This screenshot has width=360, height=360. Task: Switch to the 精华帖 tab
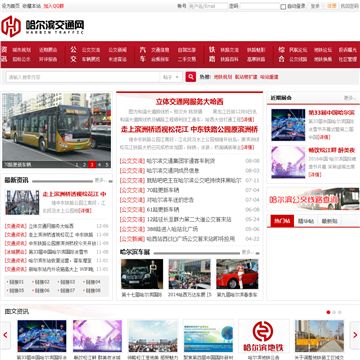coord(306,221)
